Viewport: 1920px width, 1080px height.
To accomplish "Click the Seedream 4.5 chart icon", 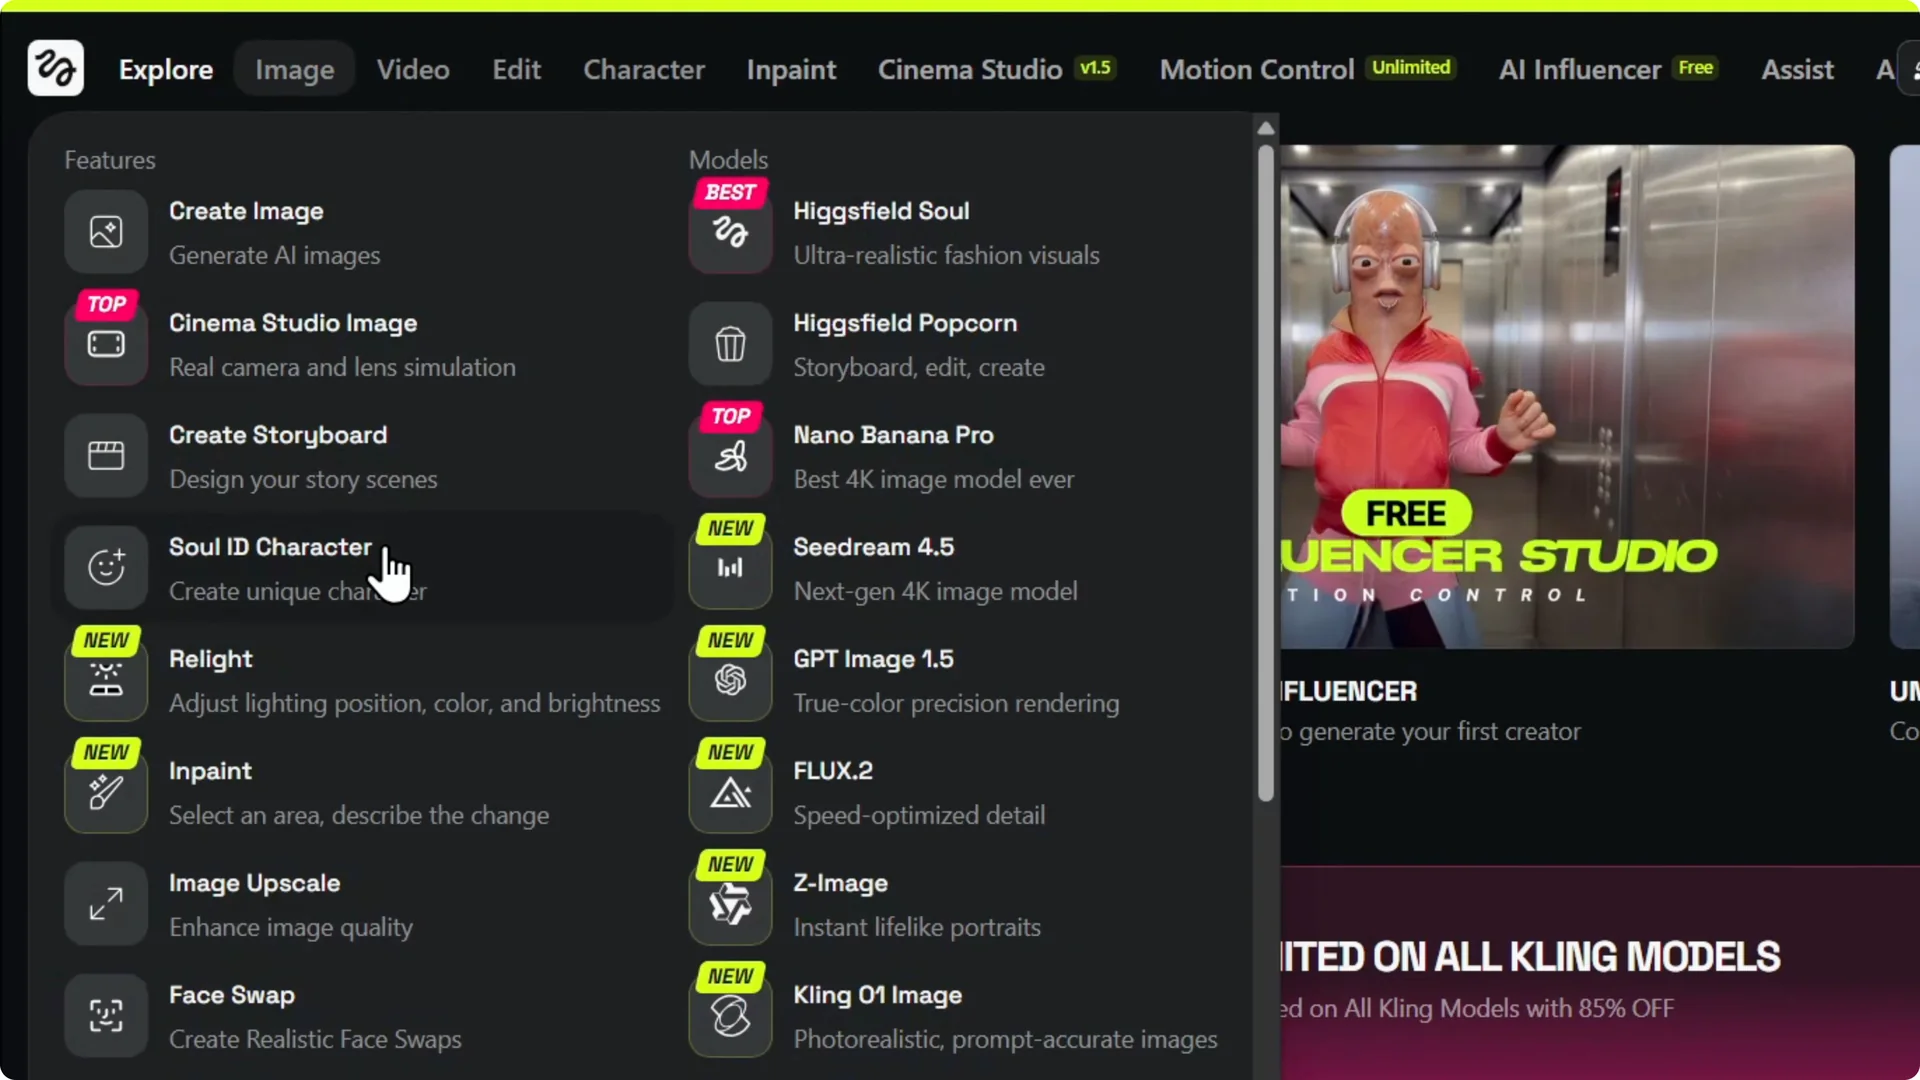I will click(x=730, y=567).
